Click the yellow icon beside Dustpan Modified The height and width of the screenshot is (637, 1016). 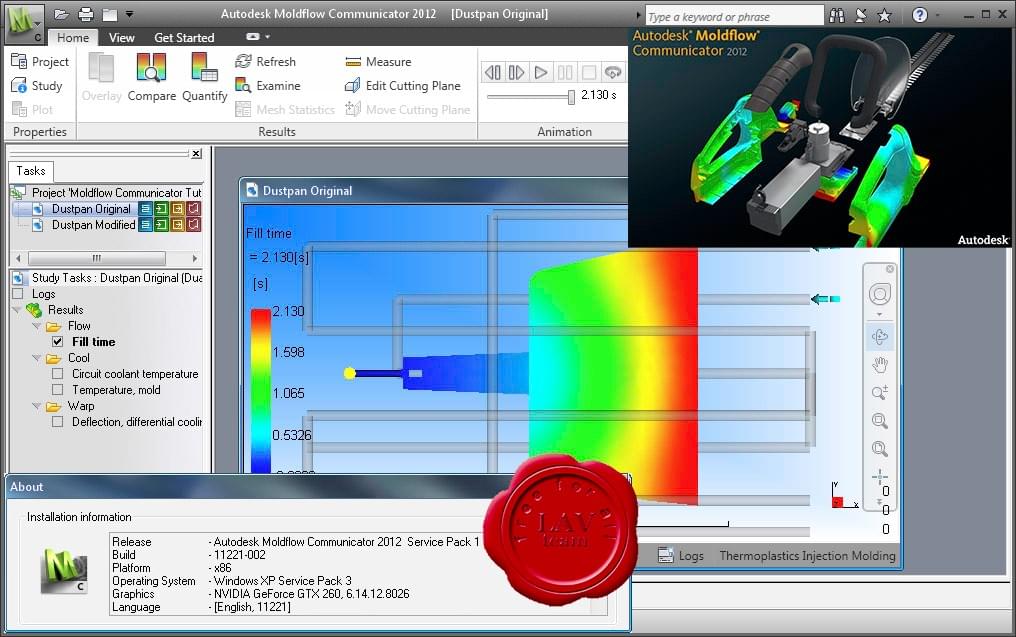pyautogui.click(x=178, y=225)
